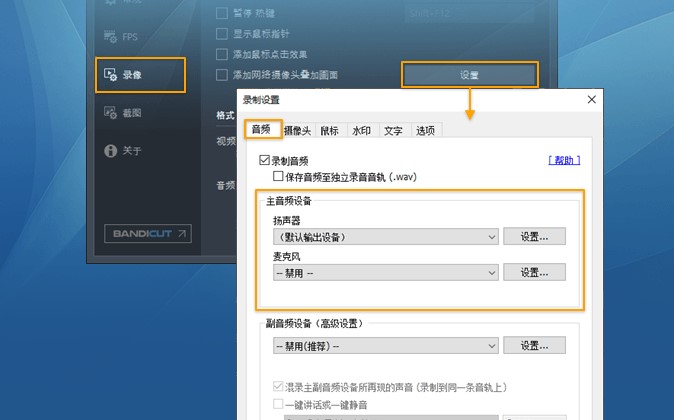The width and height of the screenshot is (674, 420).
Task: Click the 暂停 hotkey input field
Action: (x=469, y=13)
